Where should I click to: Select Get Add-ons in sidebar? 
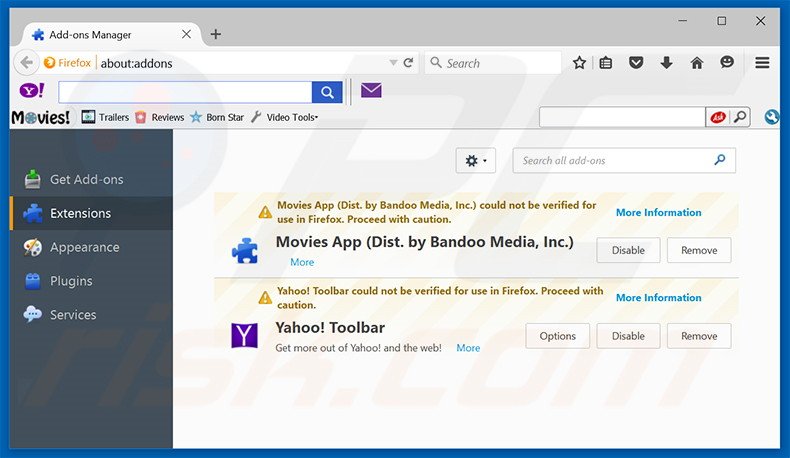(91, 179)
